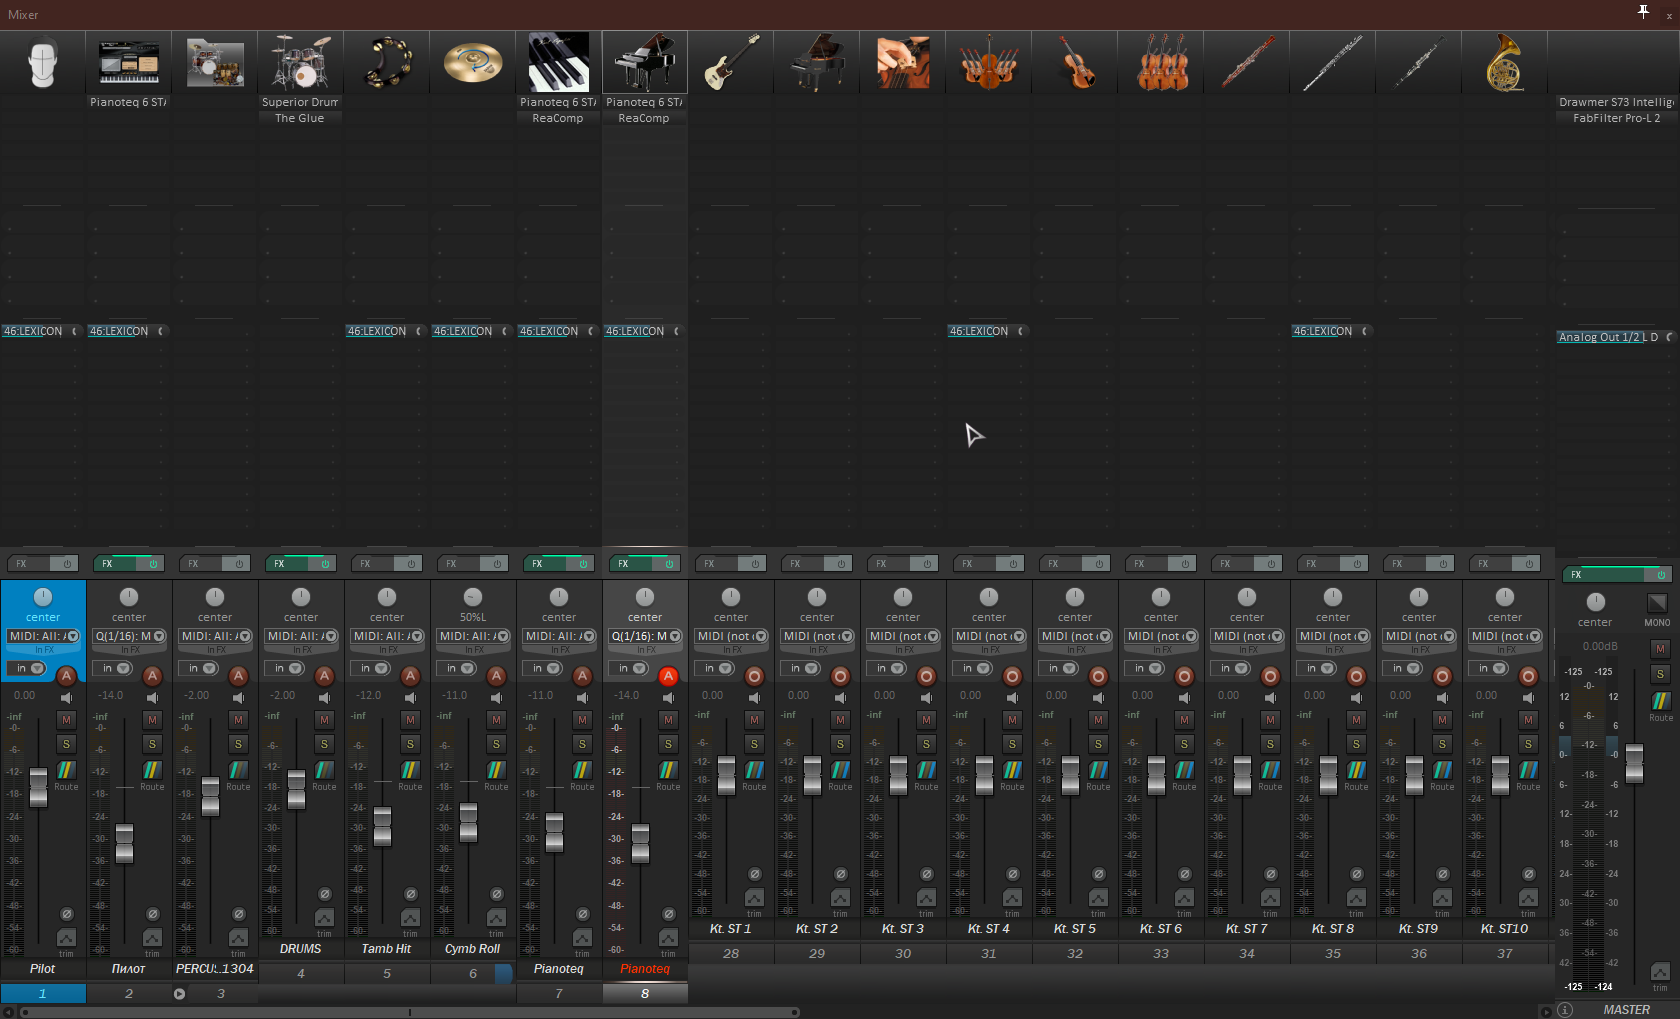Open the MIDI input dropdown on the Pilot track

[x=43, y=636]
